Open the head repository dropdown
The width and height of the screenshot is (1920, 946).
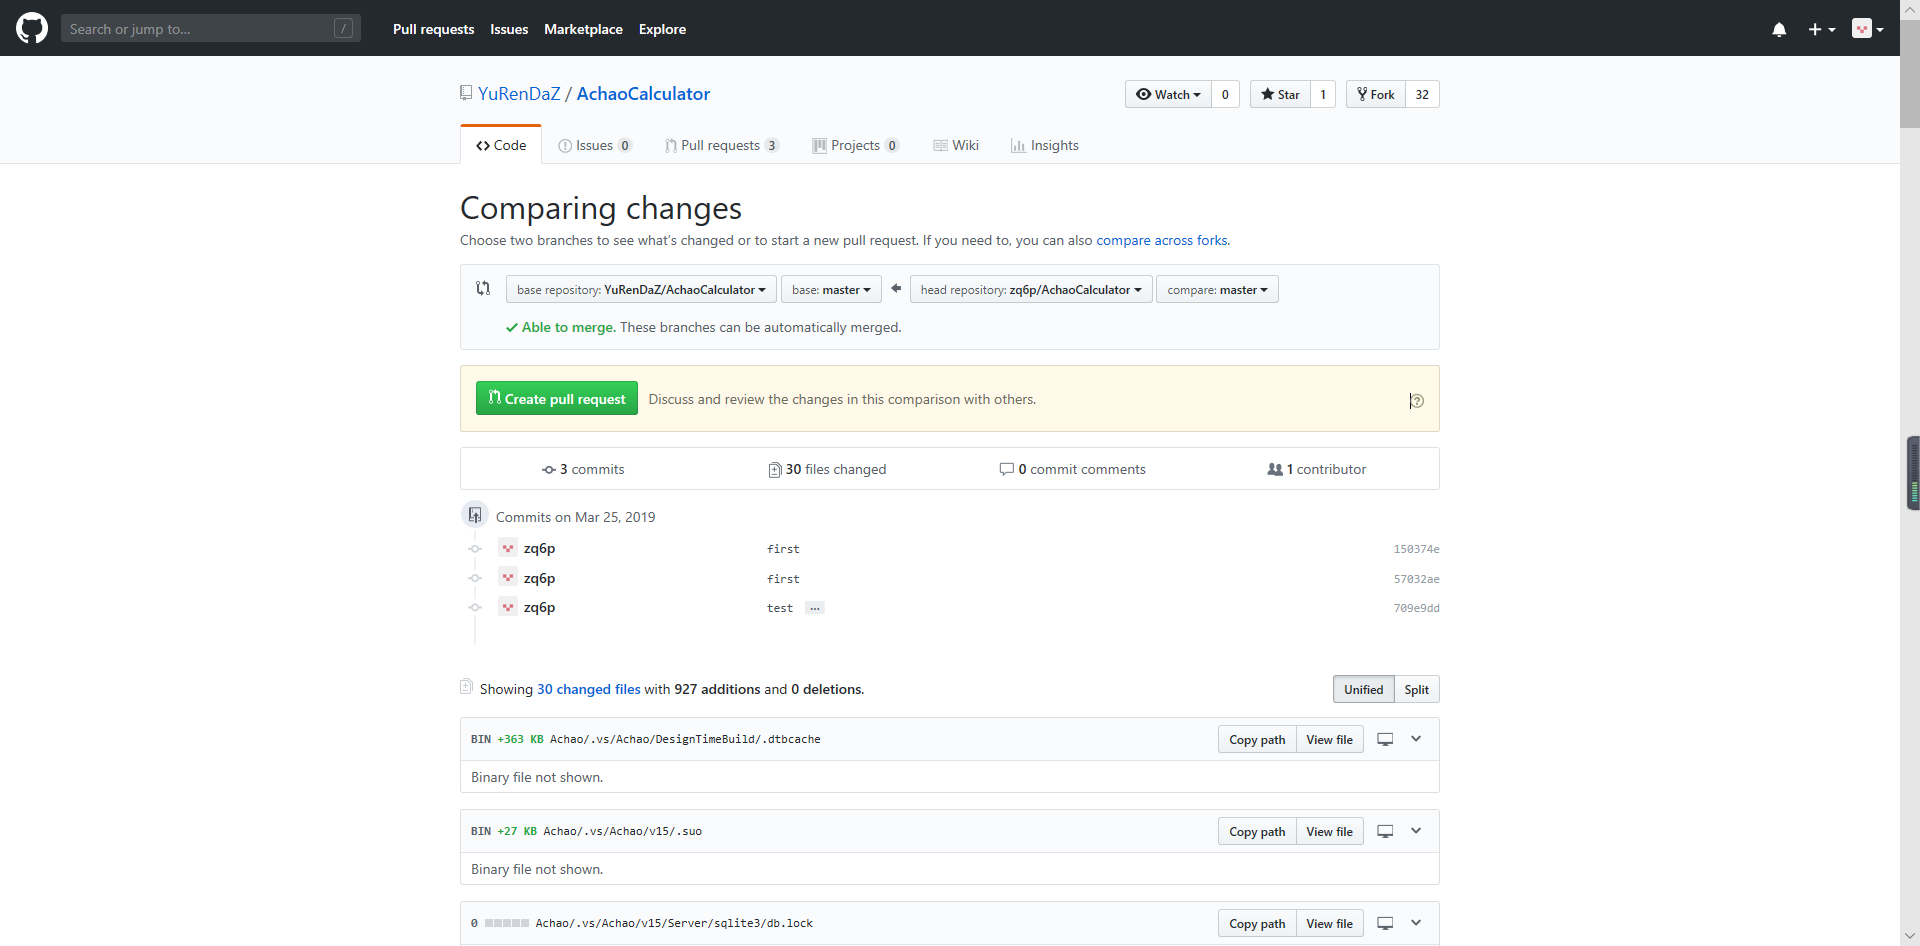[1031, 289]
